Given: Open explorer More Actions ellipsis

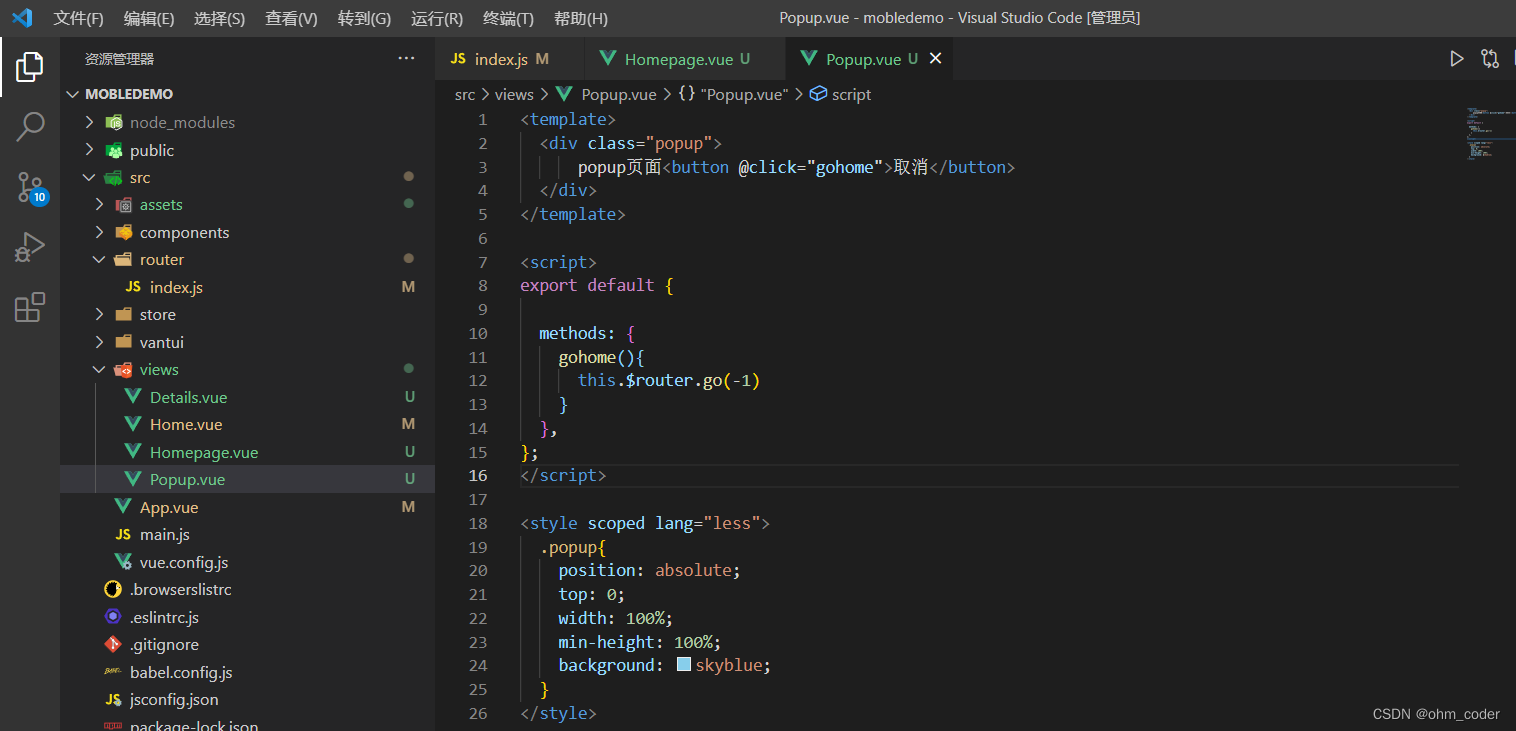Looking at the screenshot, I should (x=406, y=59).
